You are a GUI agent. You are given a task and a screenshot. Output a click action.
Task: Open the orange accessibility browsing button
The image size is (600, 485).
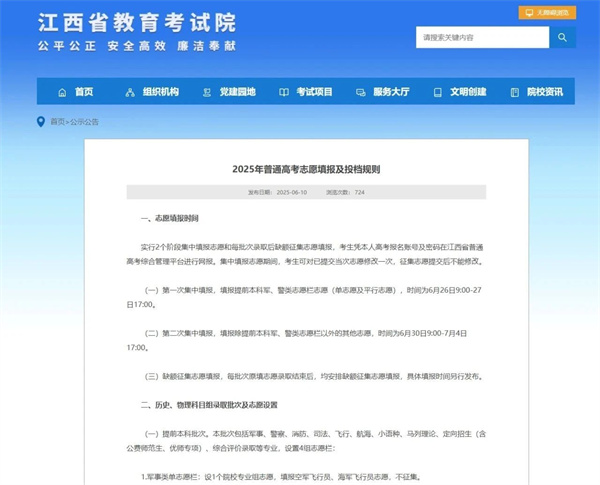[547, 13]
